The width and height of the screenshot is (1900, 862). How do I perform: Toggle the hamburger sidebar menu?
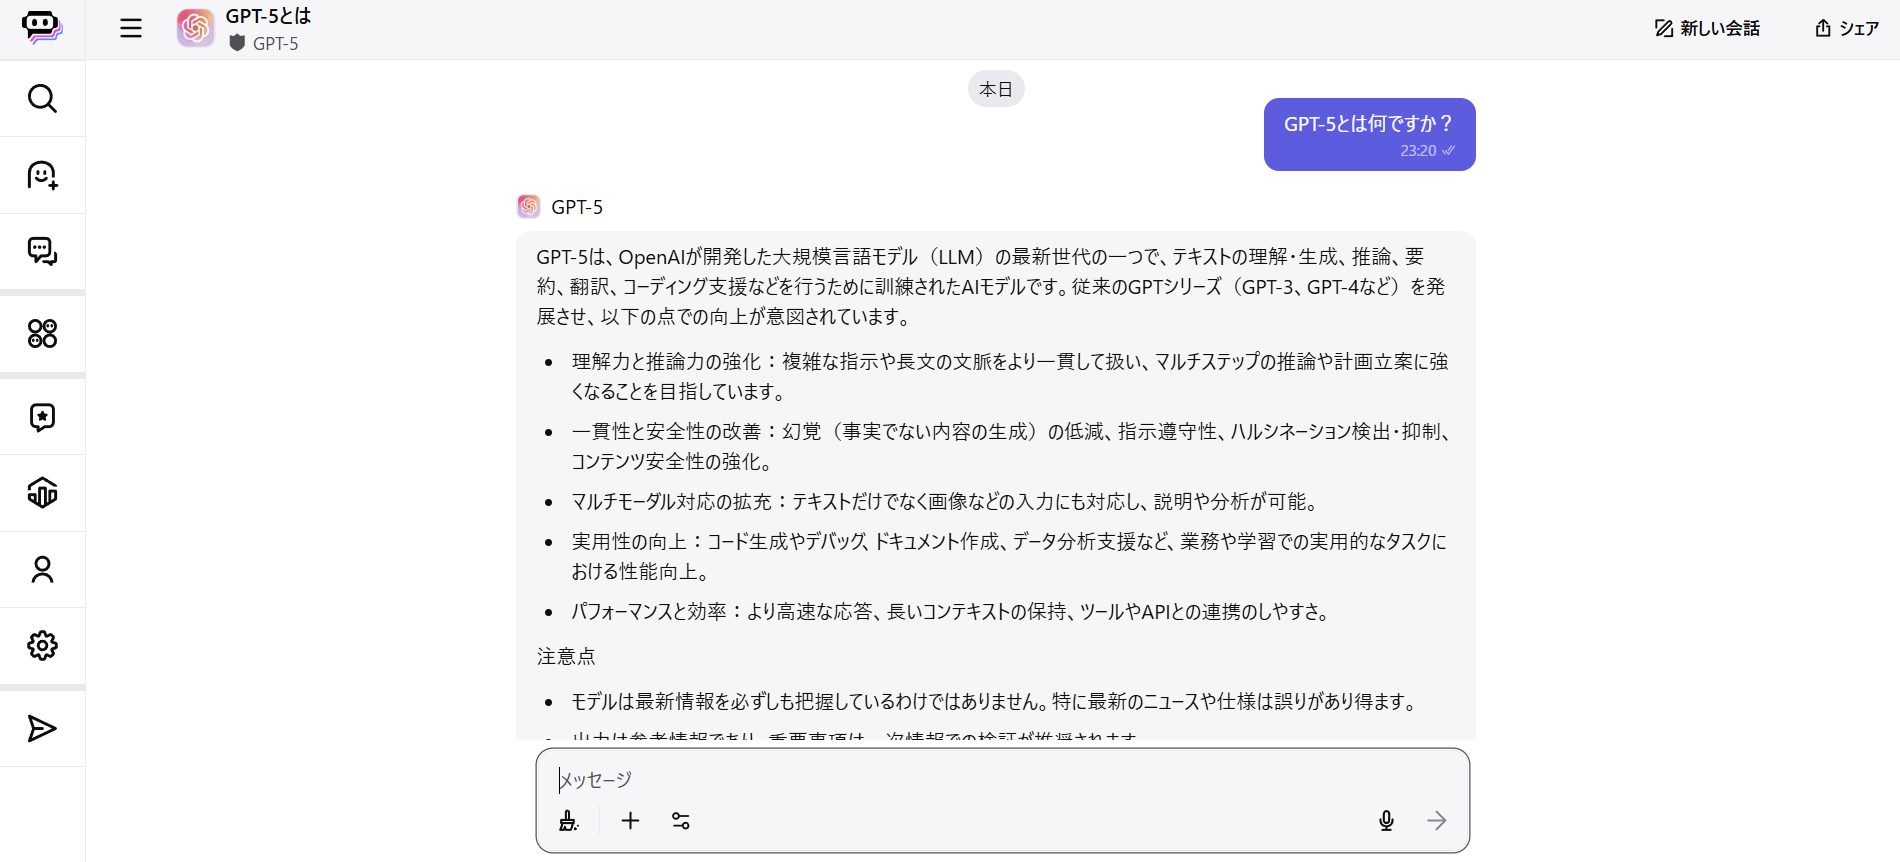(x=131, y=28)
